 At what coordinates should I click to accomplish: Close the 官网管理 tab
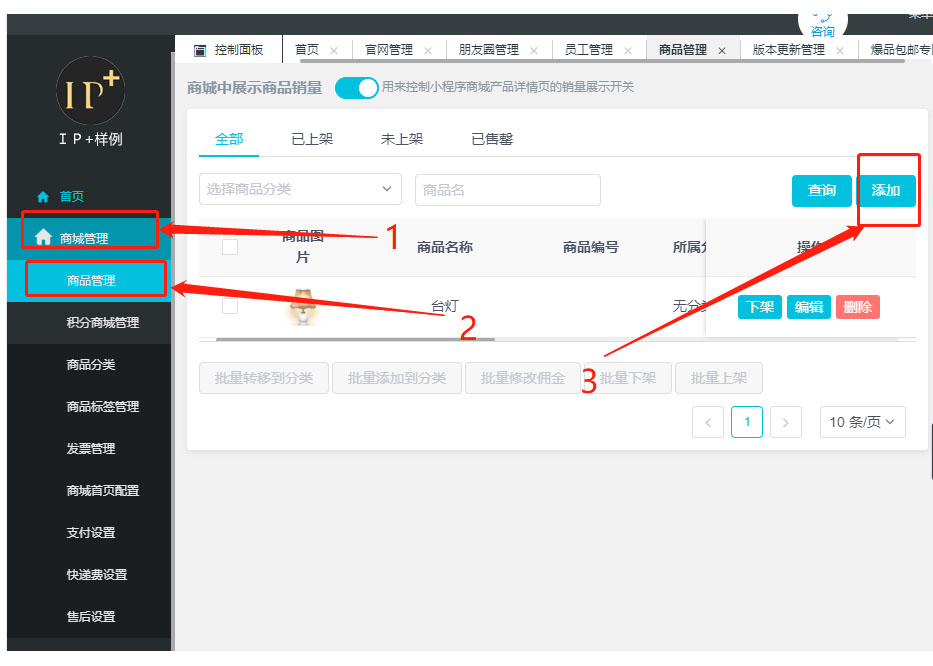428,50
